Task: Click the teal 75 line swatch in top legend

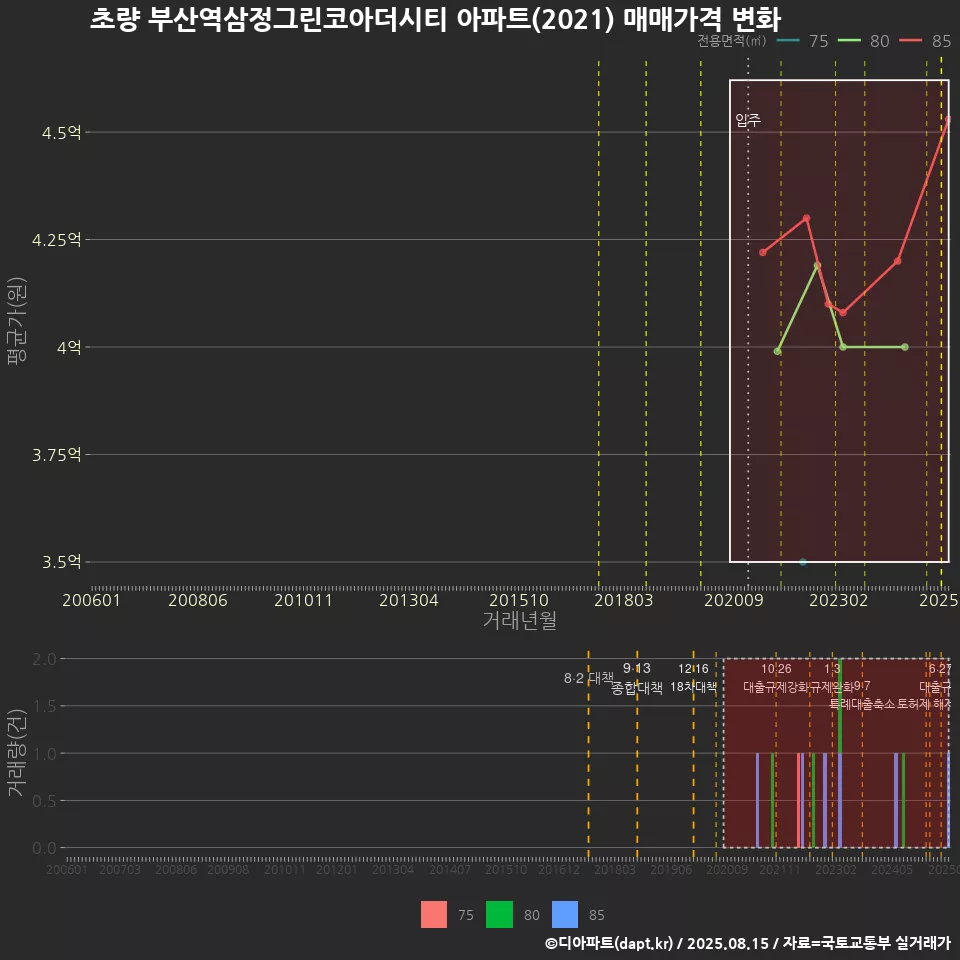Action: tap(787, 41)
